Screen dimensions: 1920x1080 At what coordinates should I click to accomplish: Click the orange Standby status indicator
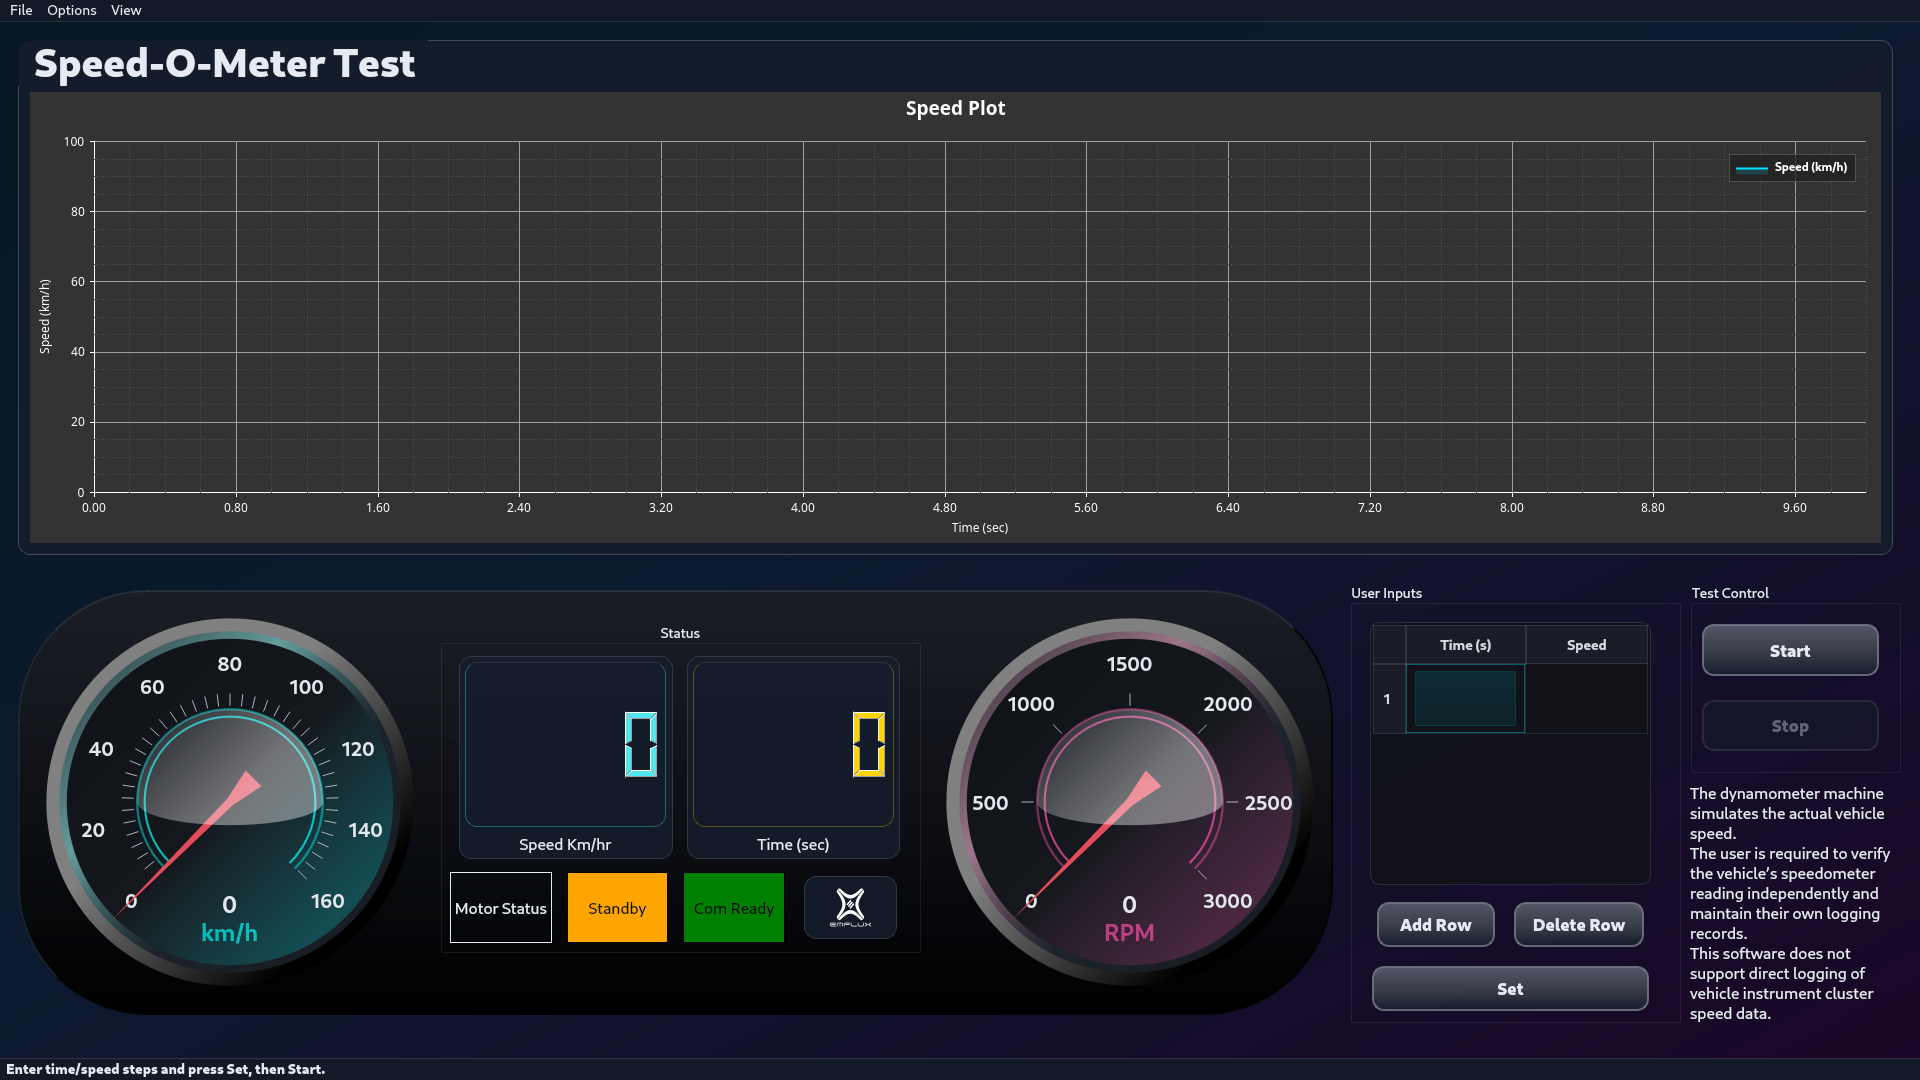tap(617, 908)
